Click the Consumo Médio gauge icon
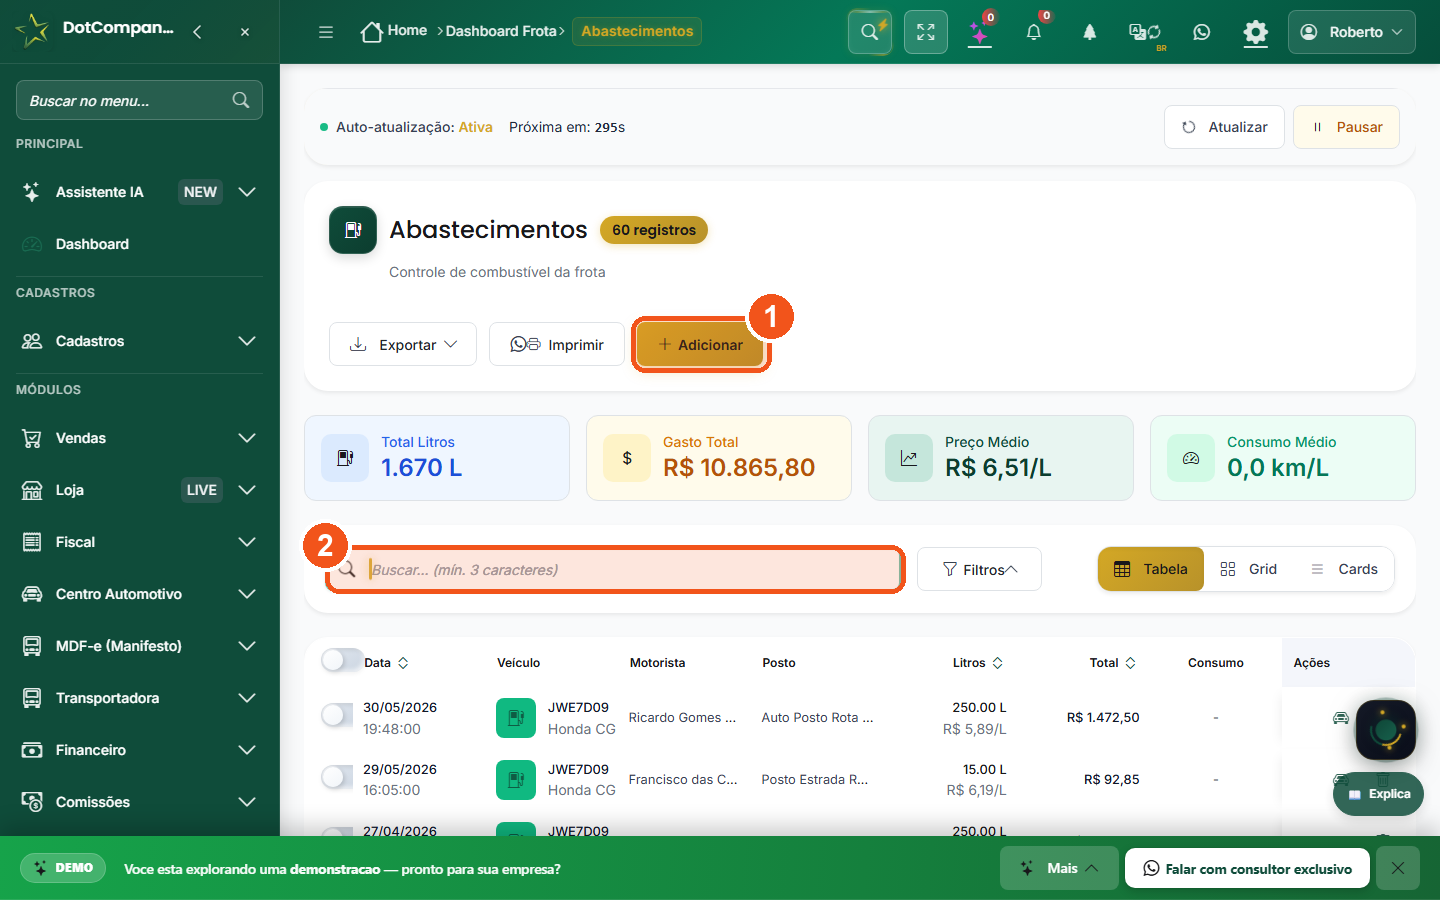 (x=1191, y=458)
